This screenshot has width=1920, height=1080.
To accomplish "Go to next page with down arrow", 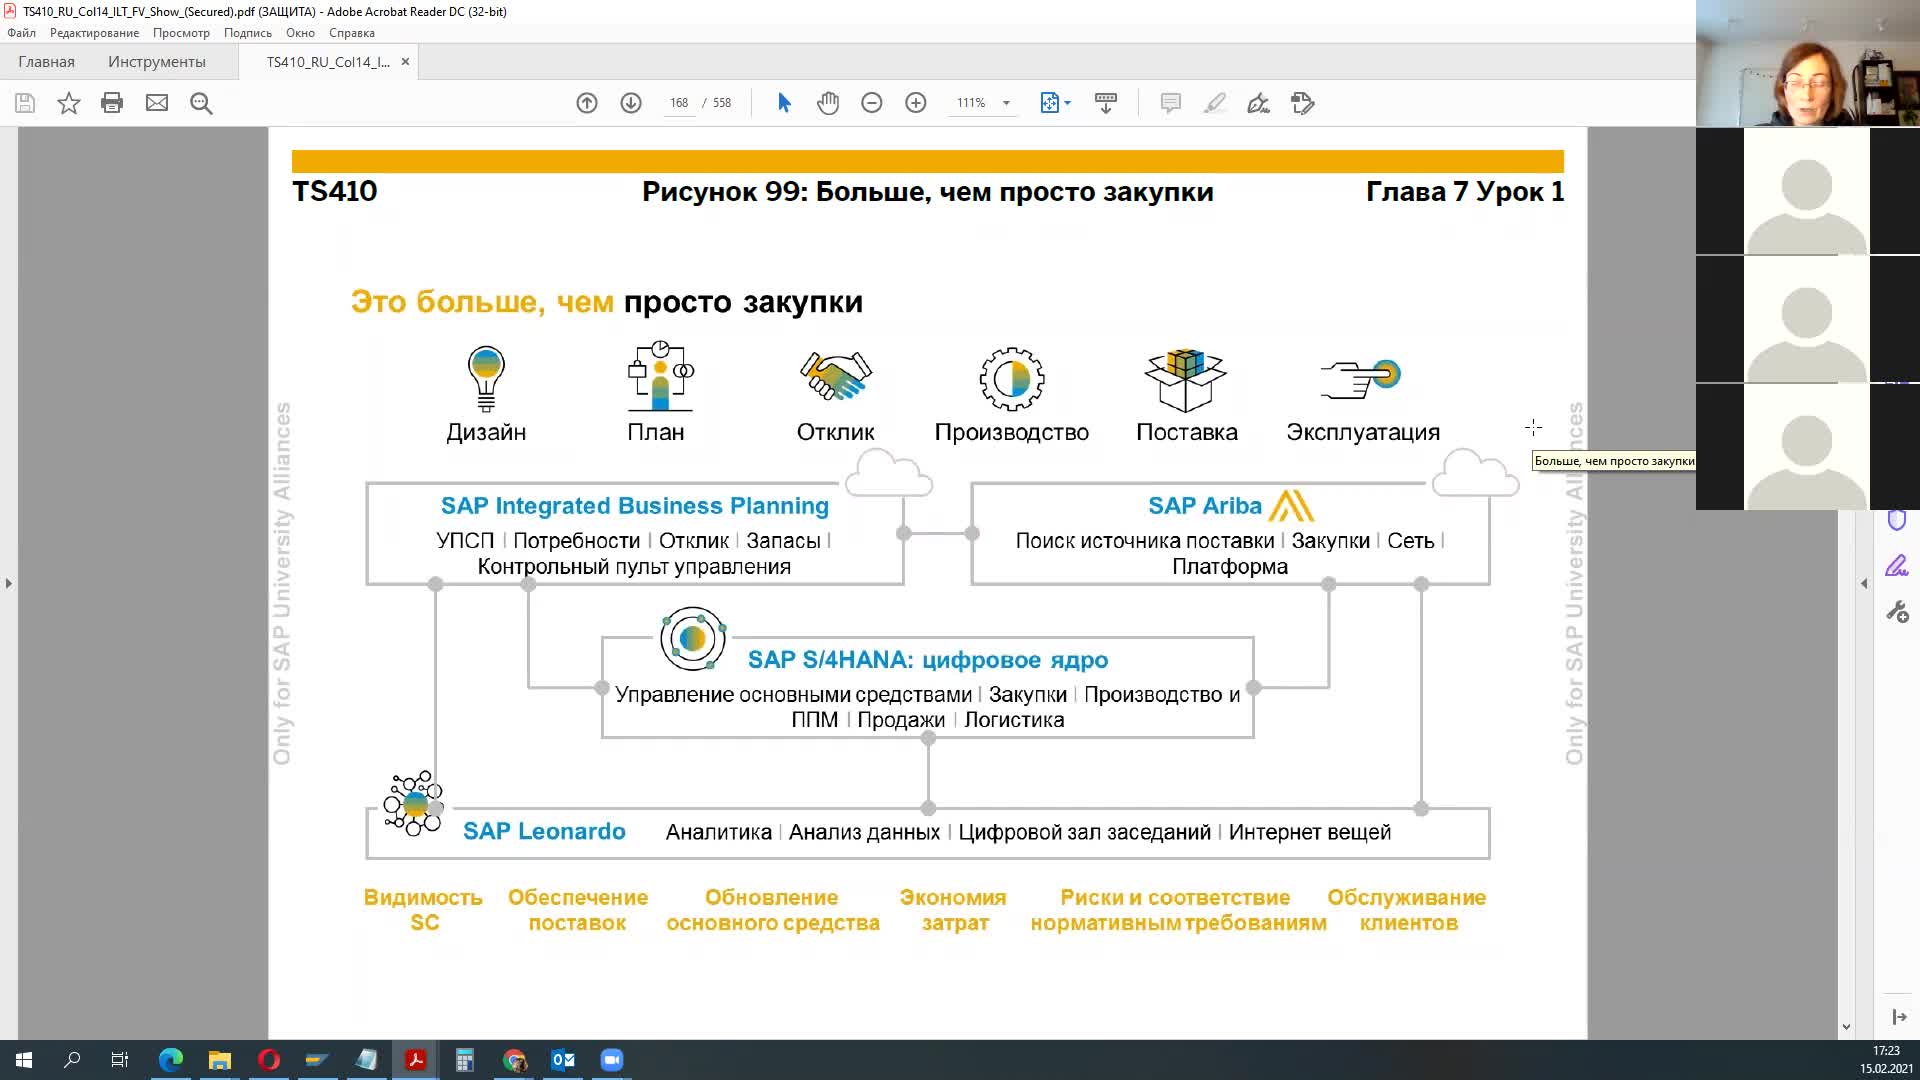I will [x=631, y=103].
